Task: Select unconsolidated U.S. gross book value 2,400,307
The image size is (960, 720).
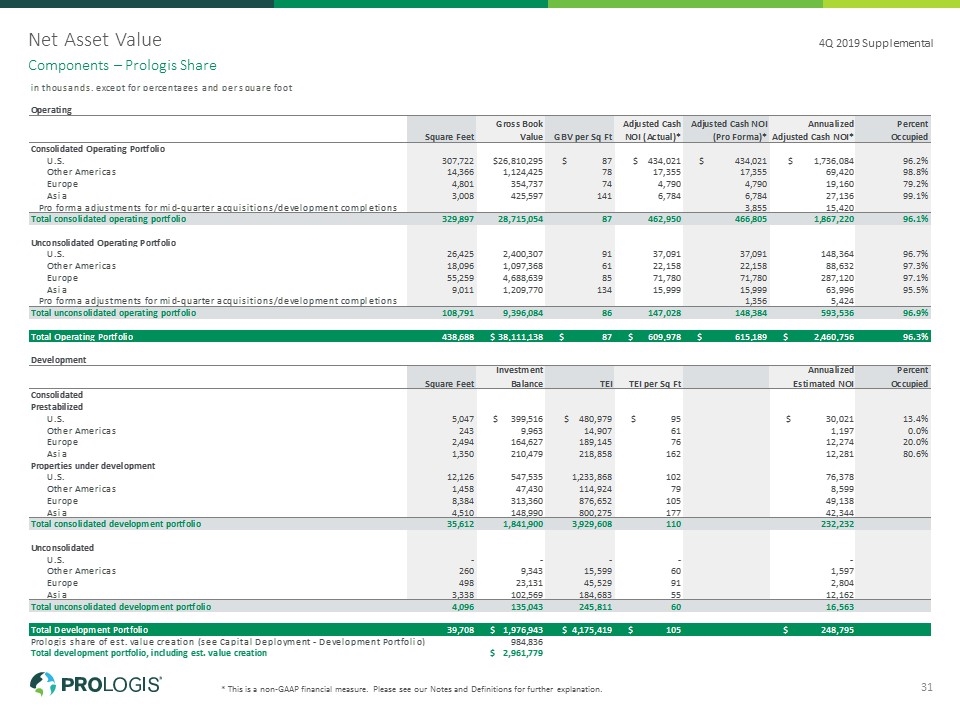Action: point(522,254)
